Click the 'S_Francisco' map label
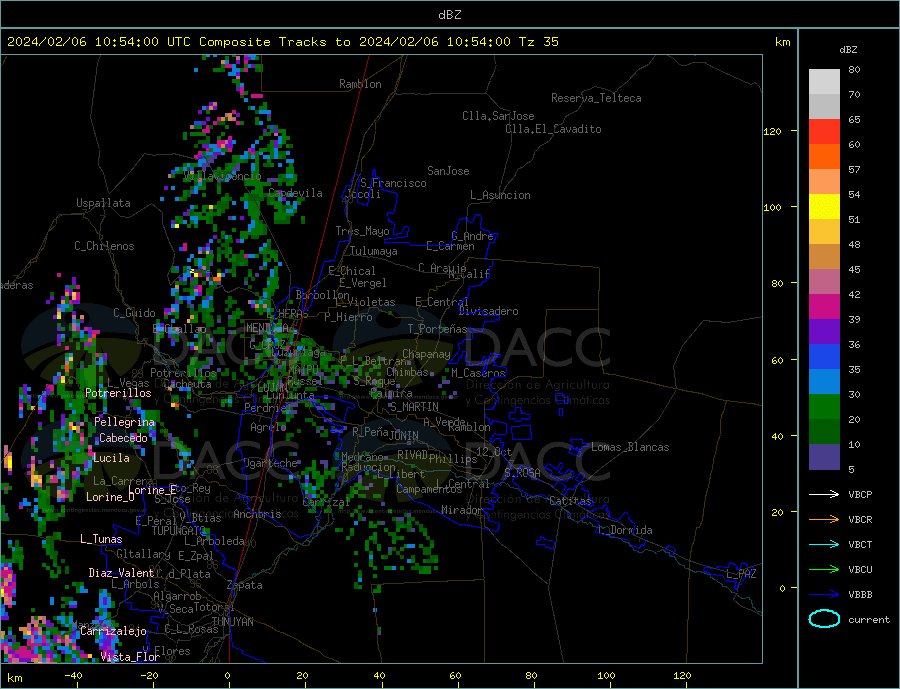 click(x=393, y=183)
